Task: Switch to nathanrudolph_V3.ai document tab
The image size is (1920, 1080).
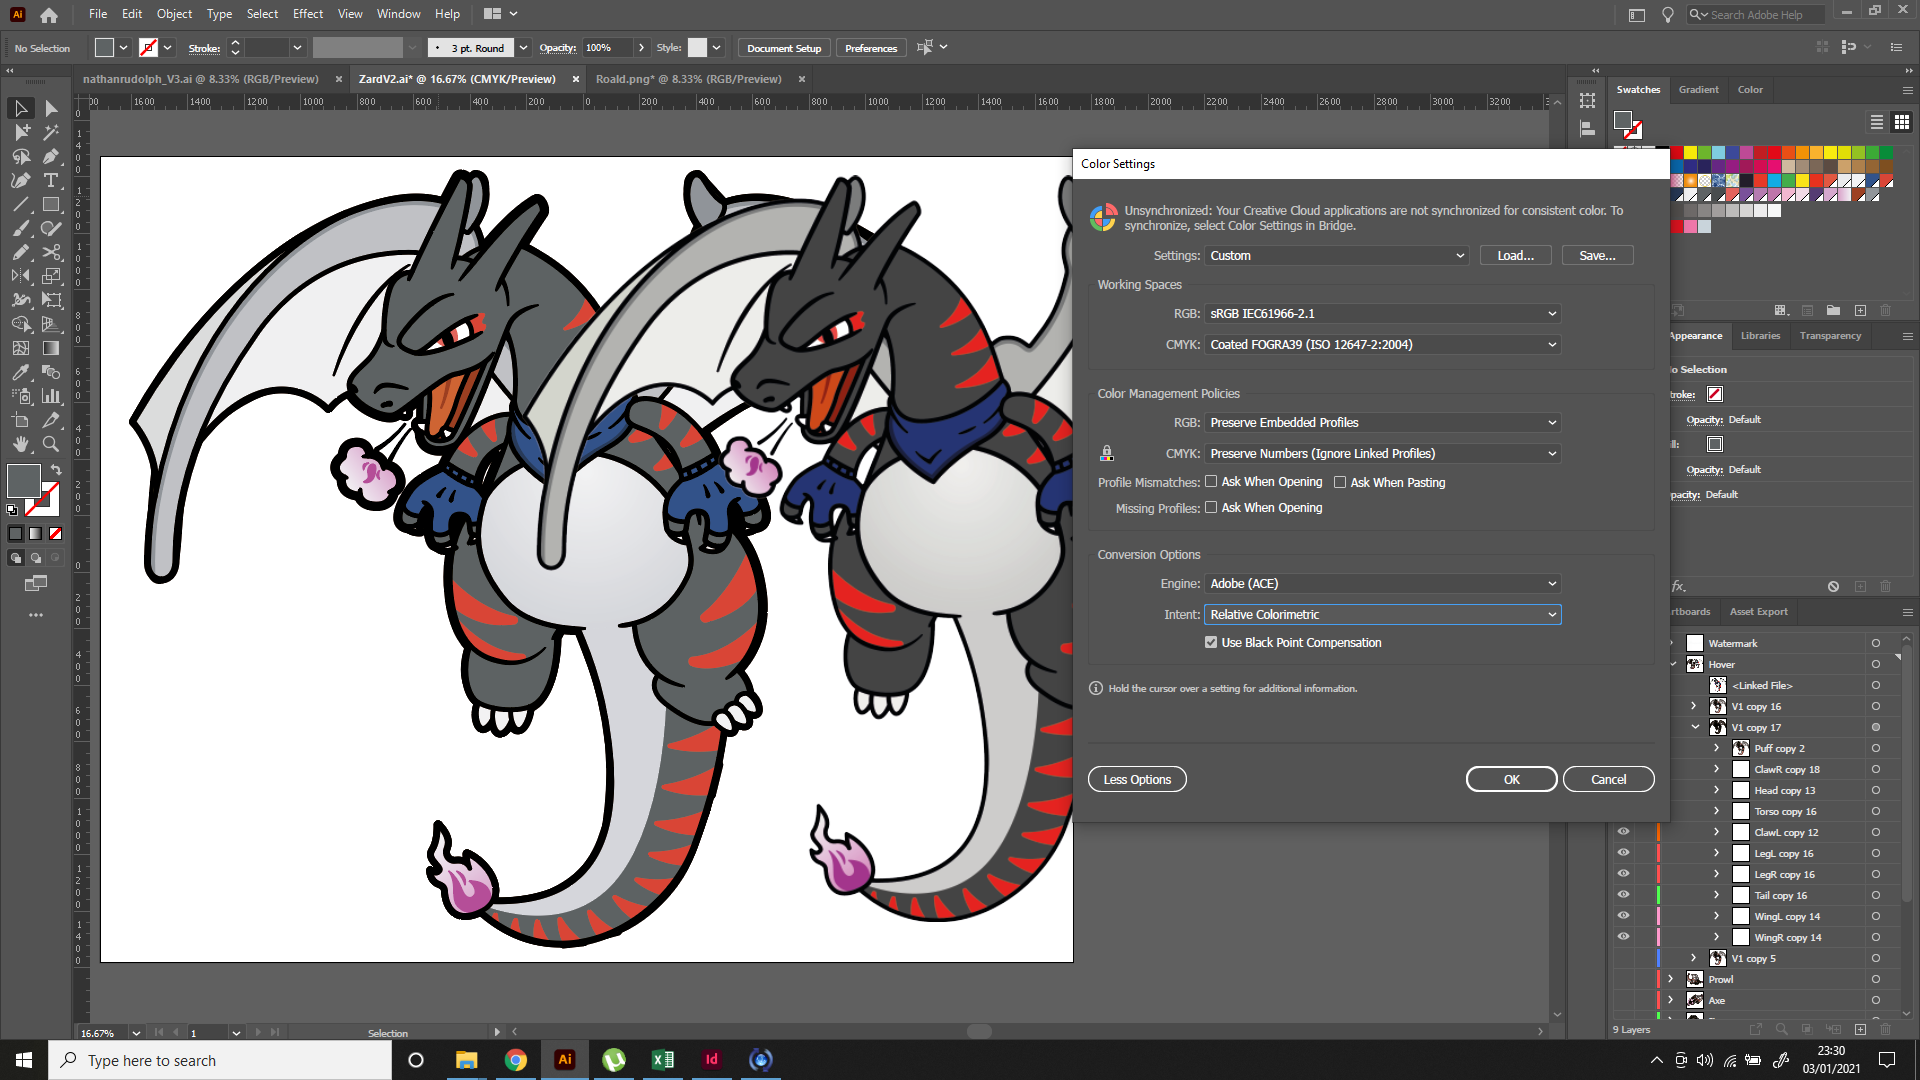Action: click(x=200, y=79)
